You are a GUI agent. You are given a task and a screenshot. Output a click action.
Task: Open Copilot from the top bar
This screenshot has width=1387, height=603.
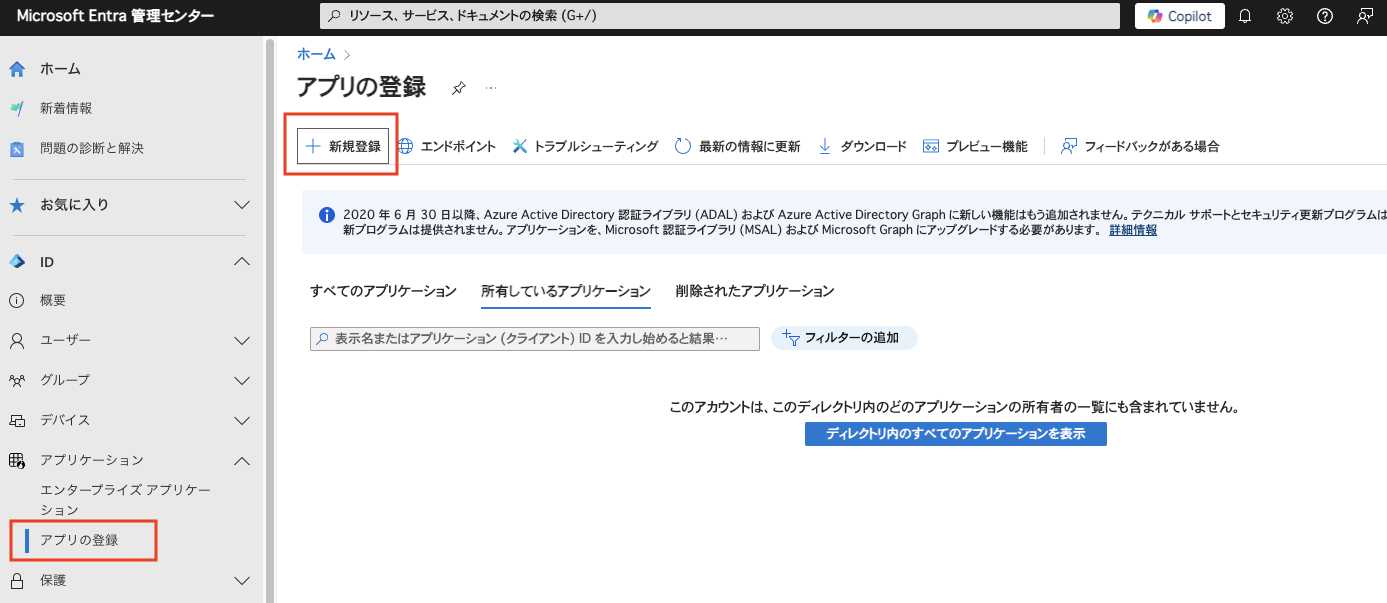1179,16
